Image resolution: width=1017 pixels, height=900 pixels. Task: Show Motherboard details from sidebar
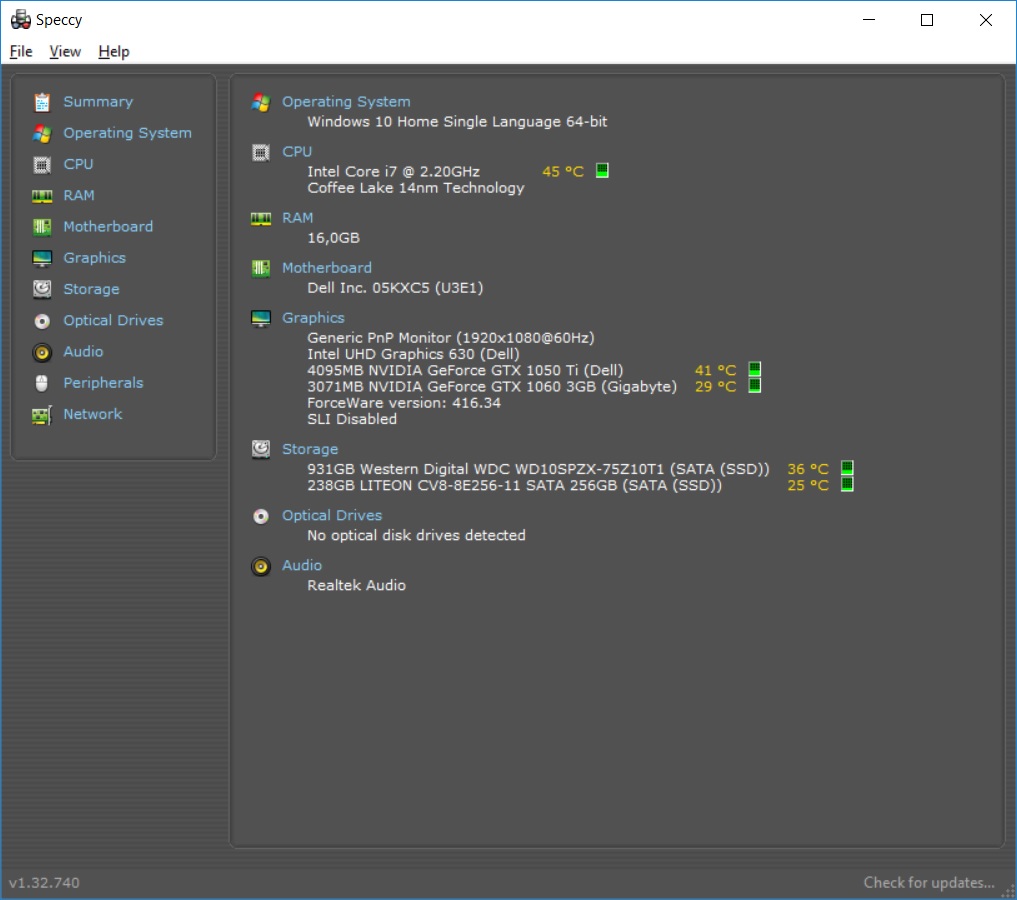click(108, 226)
